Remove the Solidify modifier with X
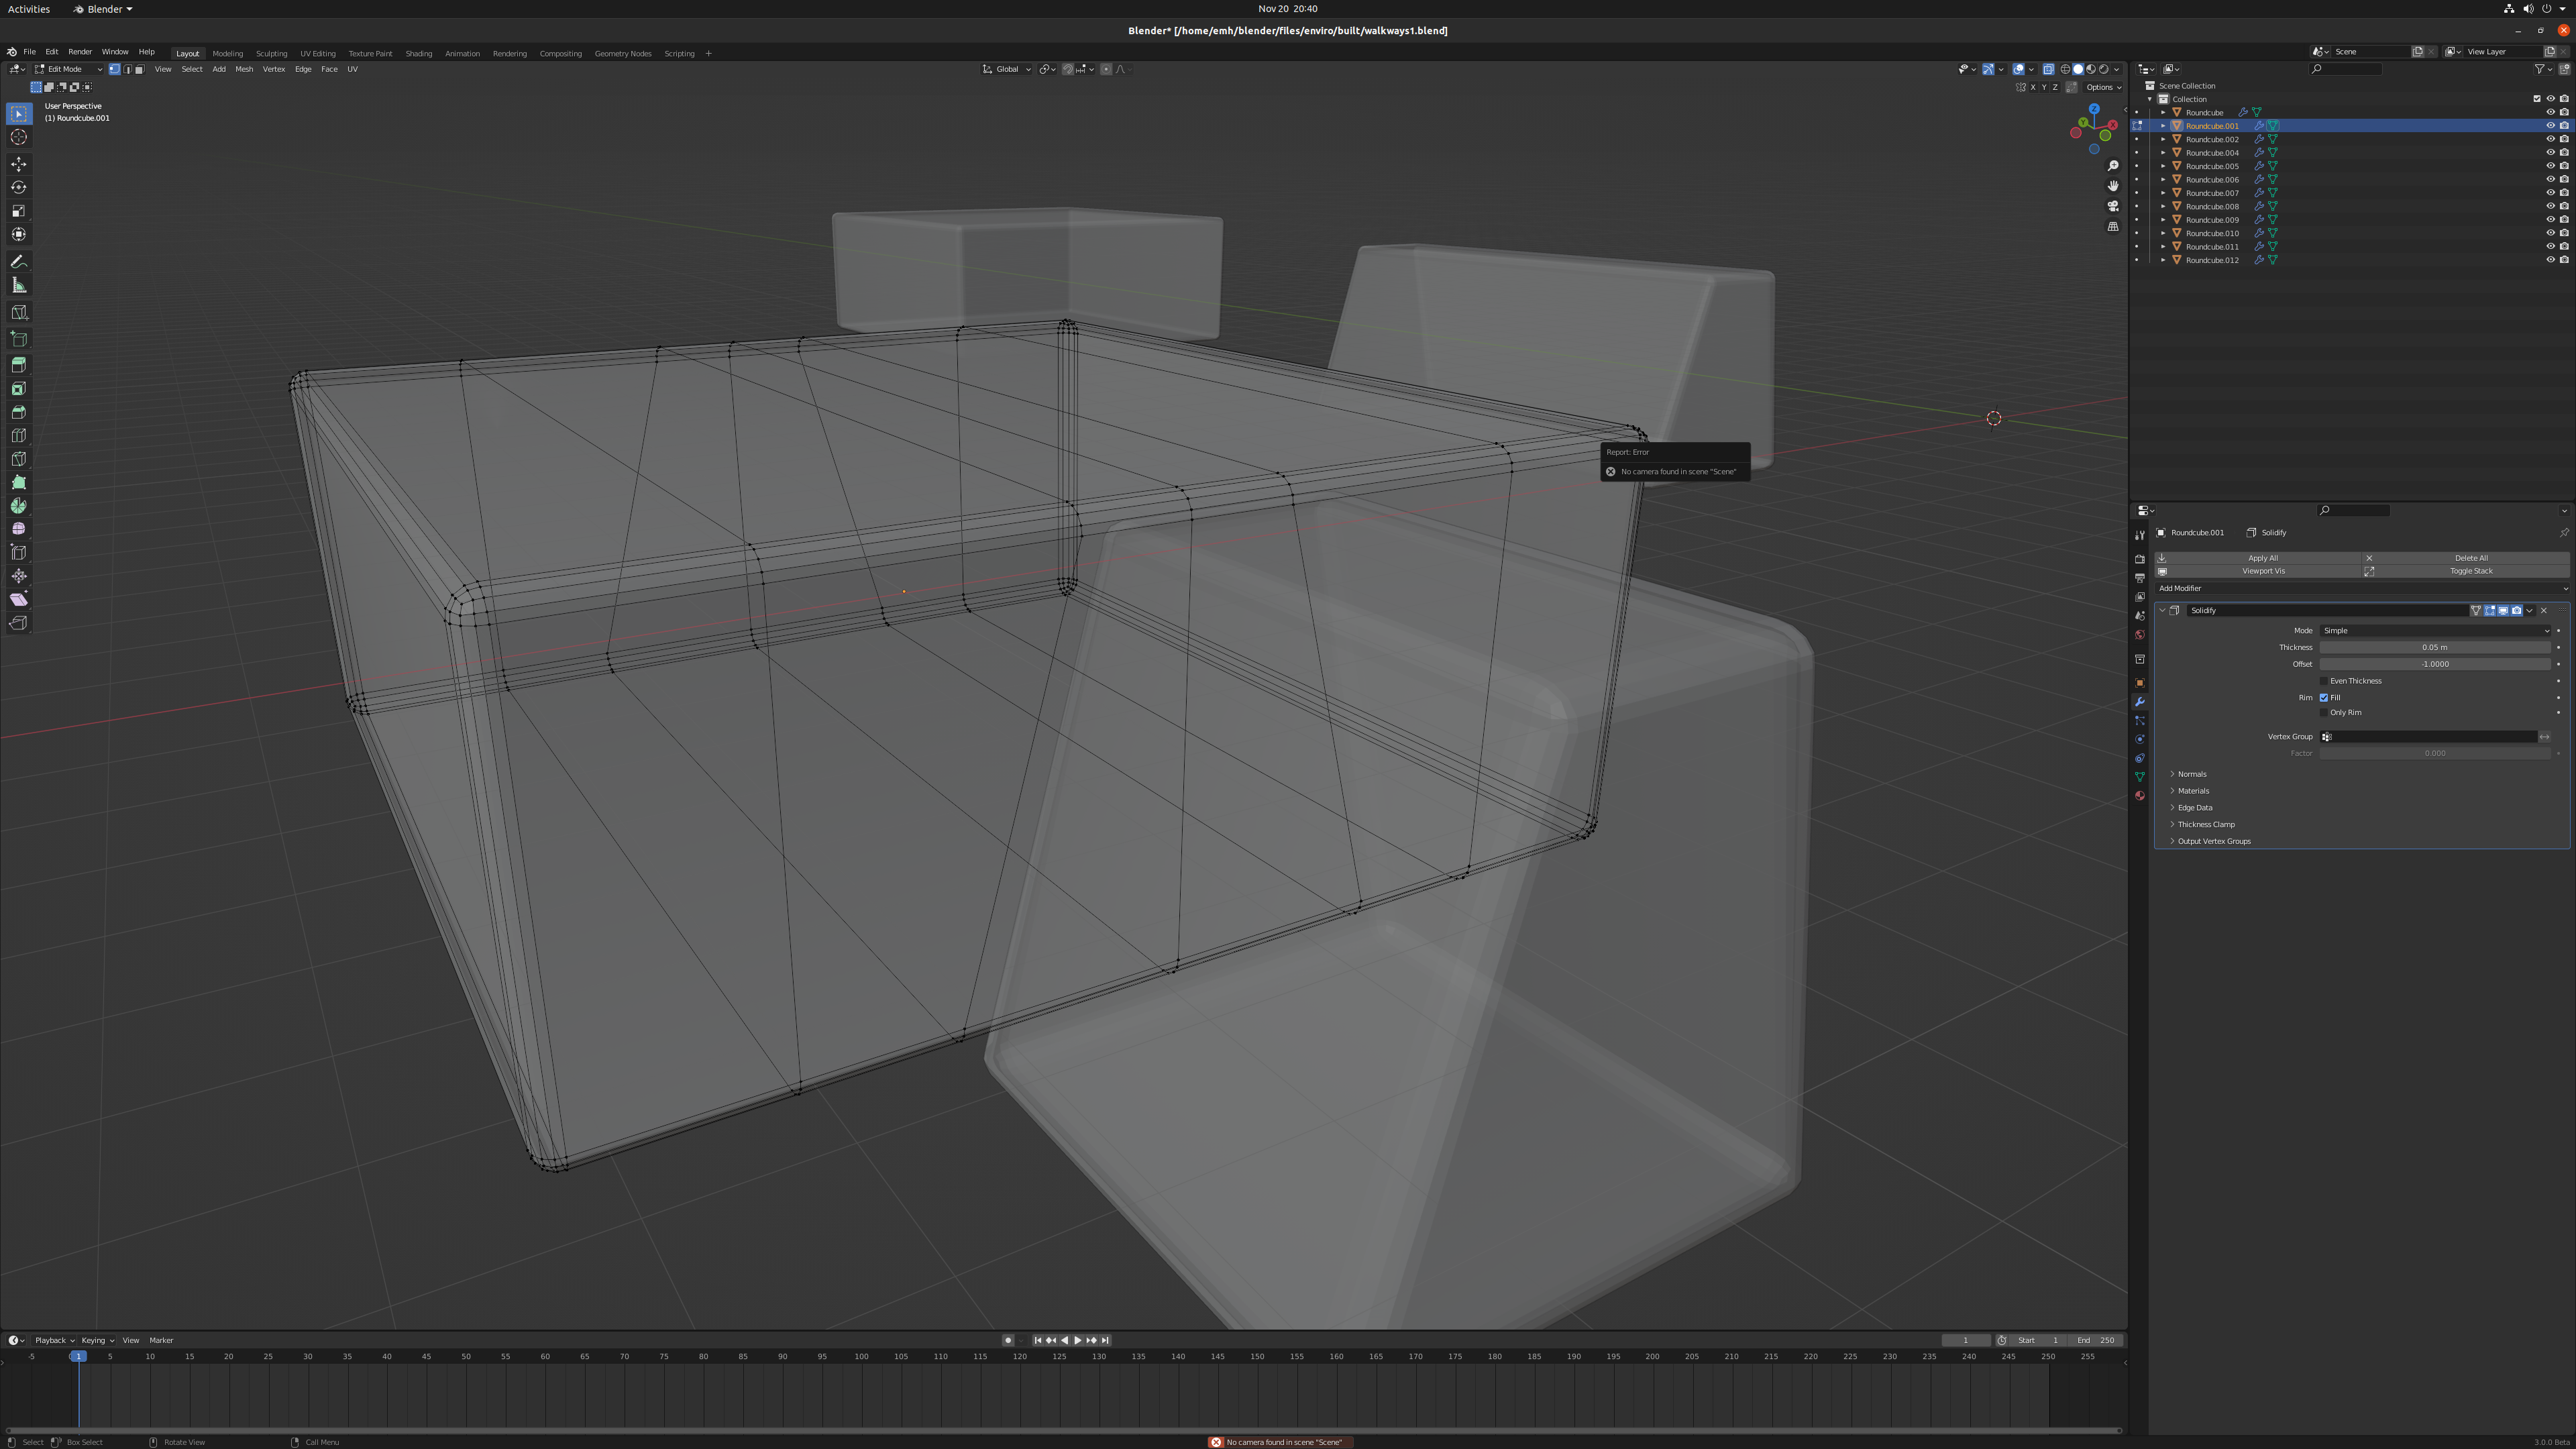This screenshot has height=1449, width=2576. coord(2544,611)
